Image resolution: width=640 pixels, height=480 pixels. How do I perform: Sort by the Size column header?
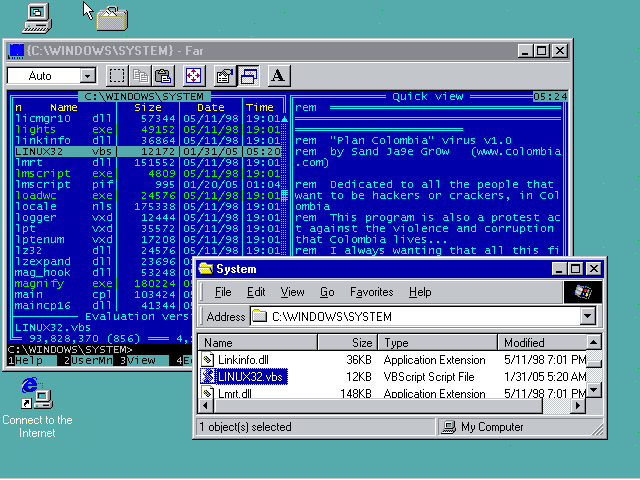(347, 342)
